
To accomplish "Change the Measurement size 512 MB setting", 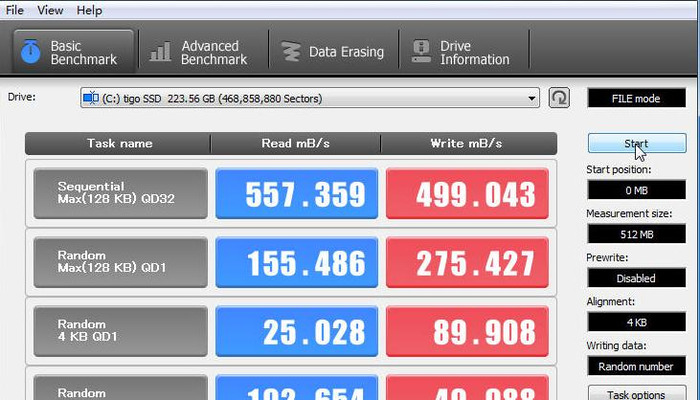I will 636,234.
